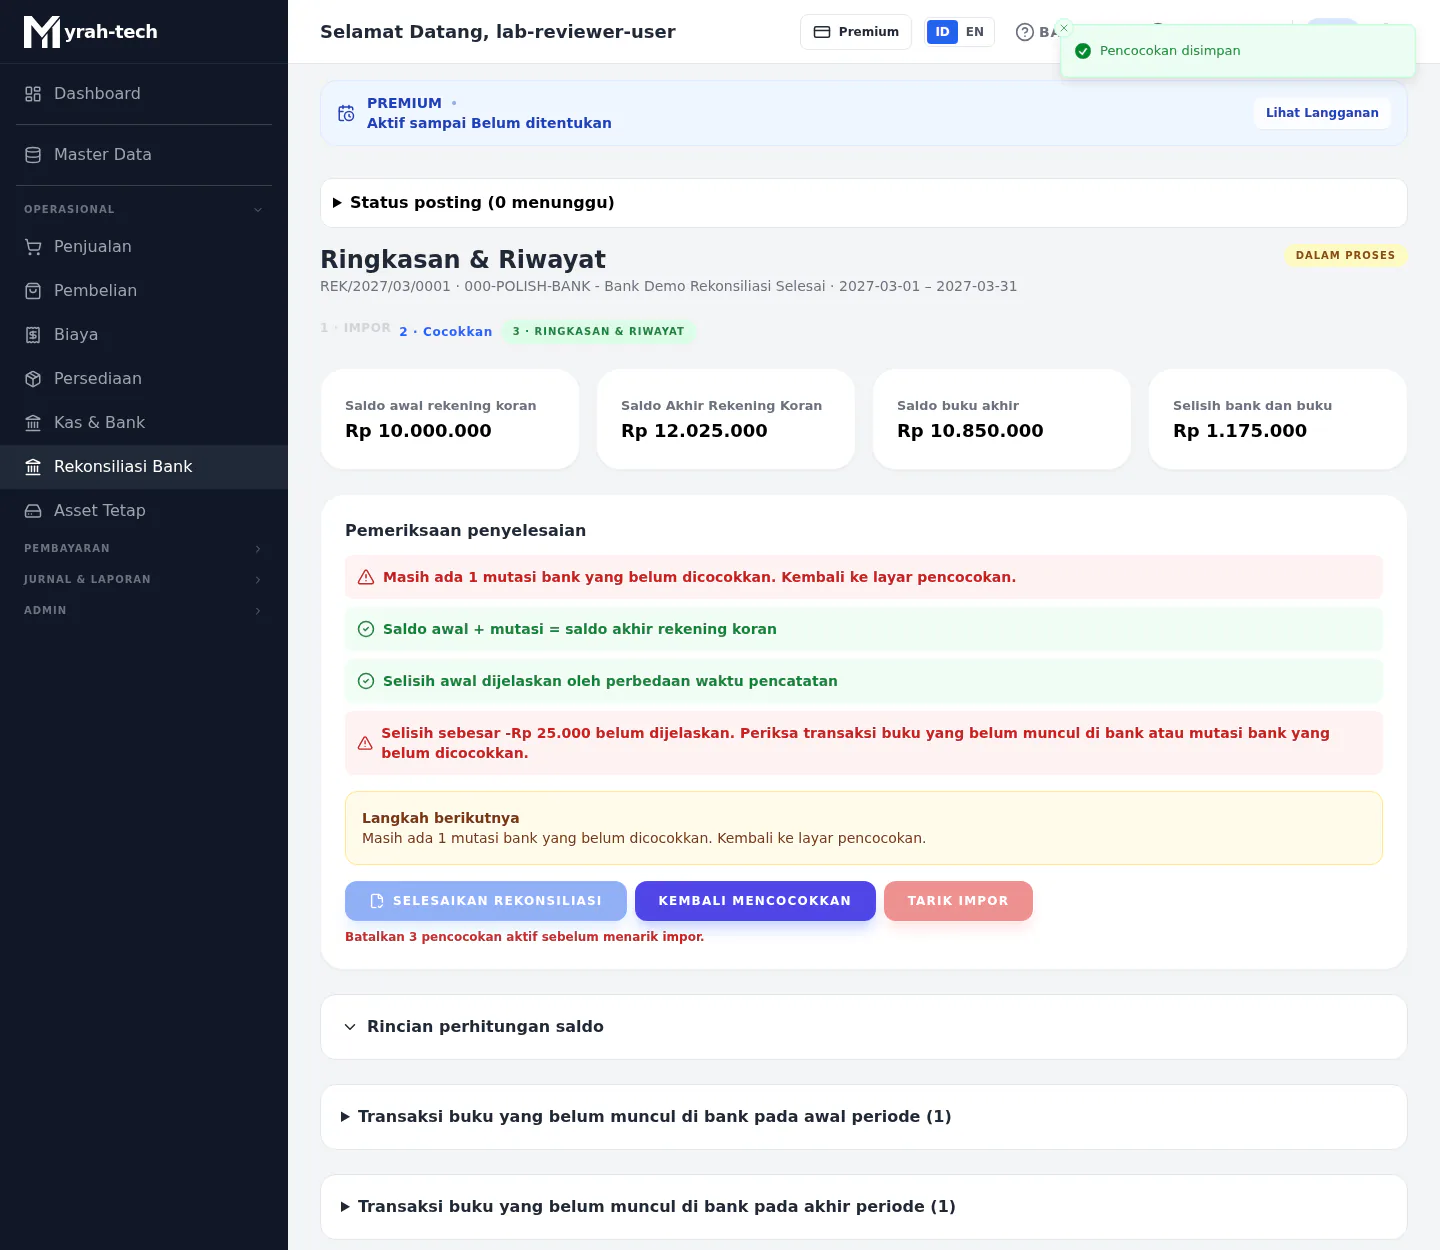Open Persediaan inventory module

(144, 379)
